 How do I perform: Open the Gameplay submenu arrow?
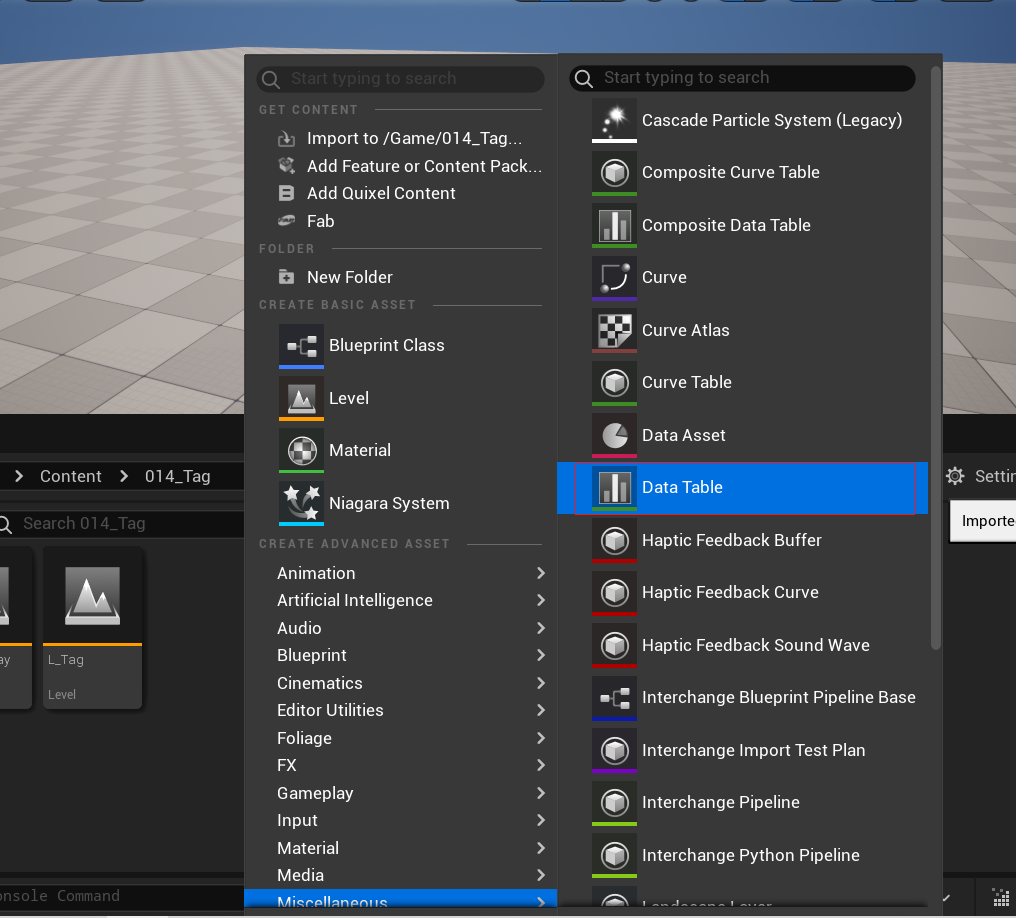[x=540, y=793]
